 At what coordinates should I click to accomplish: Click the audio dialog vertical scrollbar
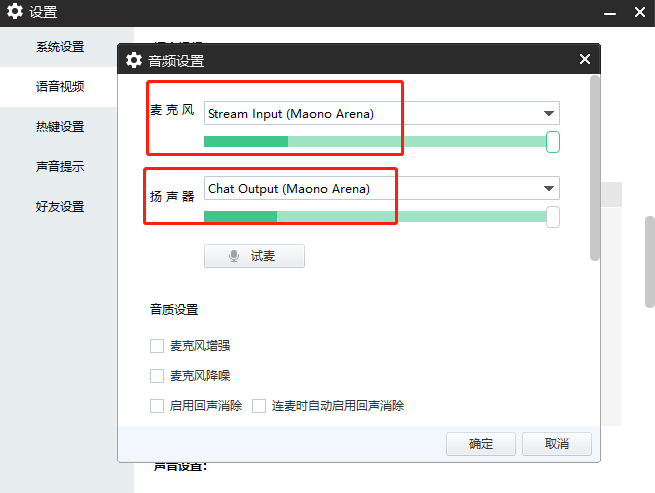tap(595, 170)
